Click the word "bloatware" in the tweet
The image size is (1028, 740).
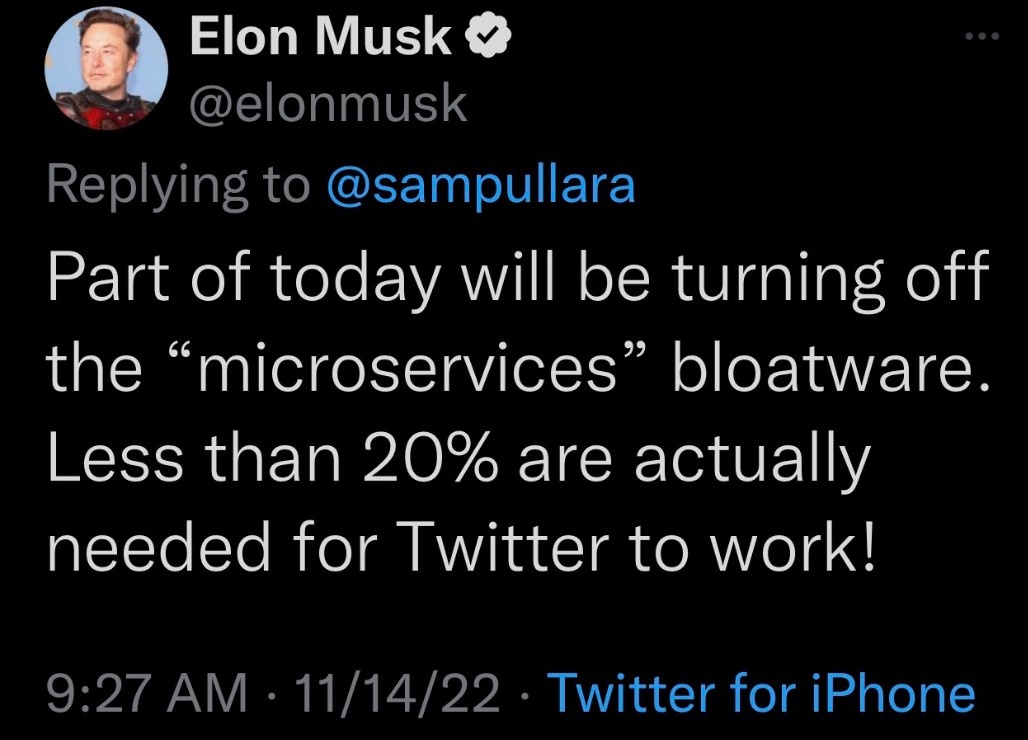point(828,371)
